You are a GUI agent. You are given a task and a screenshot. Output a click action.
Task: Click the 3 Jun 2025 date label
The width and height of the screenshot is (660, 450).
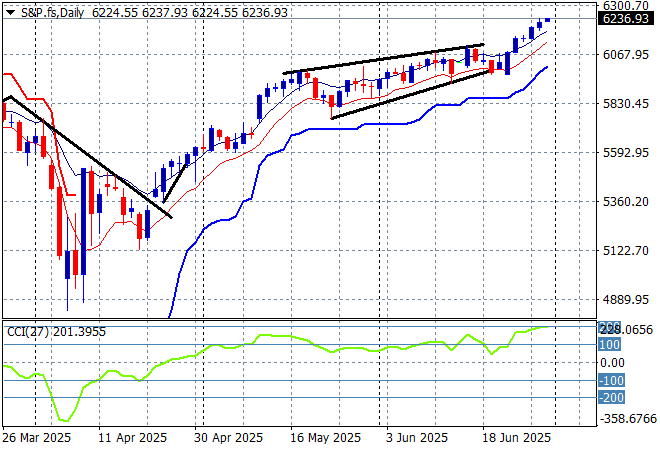[417, 438]
